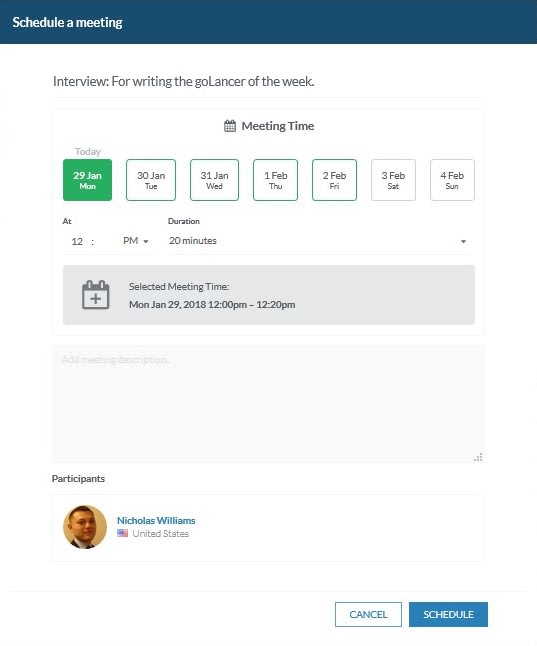Click the minutes field after the colon
This screenshot has height=646, width=537.
pos(106,241)
